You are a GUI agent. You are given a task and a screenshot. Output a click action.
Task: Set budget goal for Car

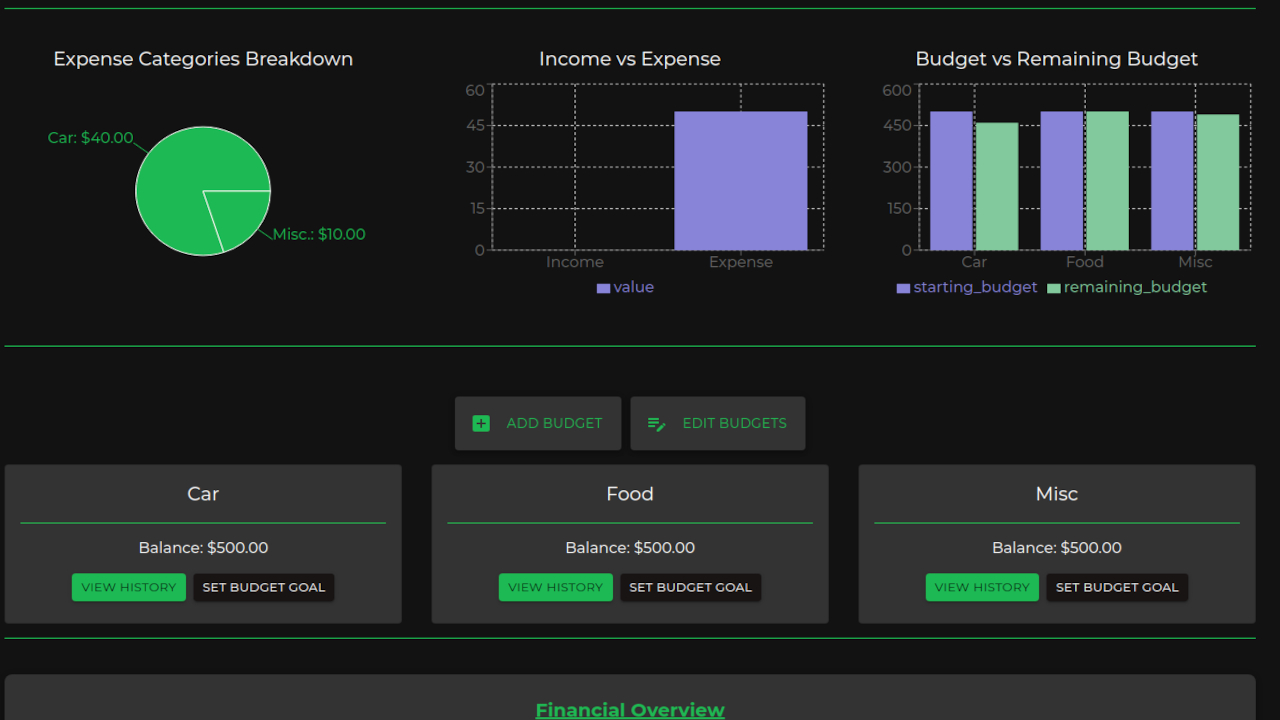(264, 587)
